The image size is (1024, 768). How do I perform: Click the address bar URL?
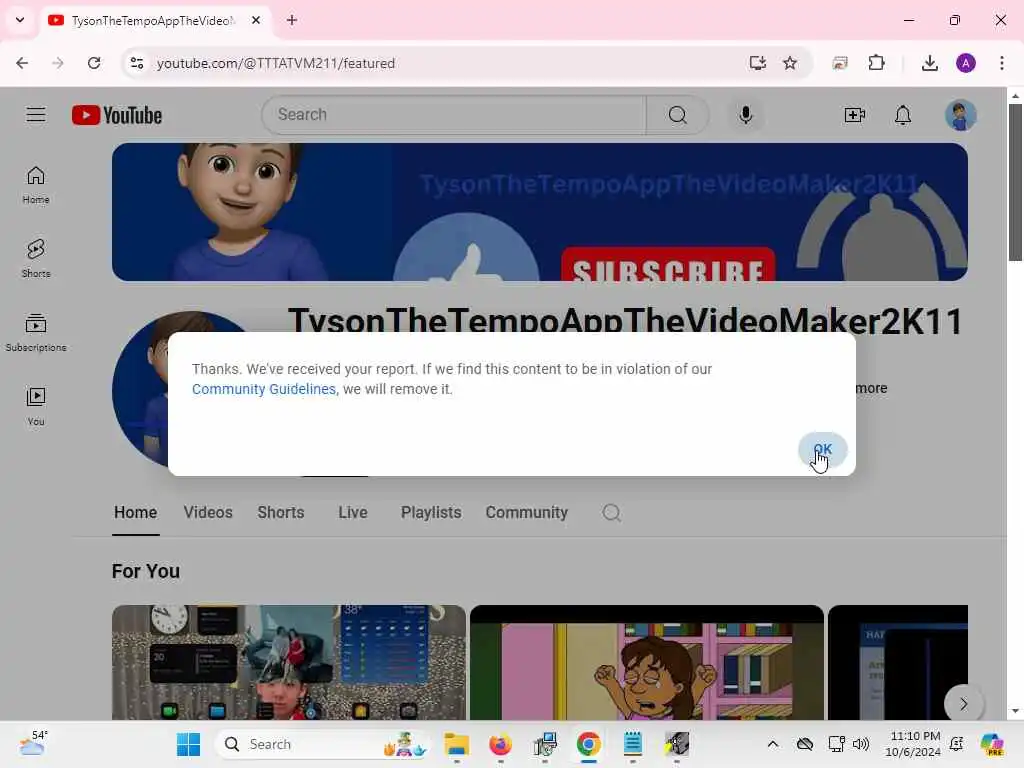(x=276, y=63)
